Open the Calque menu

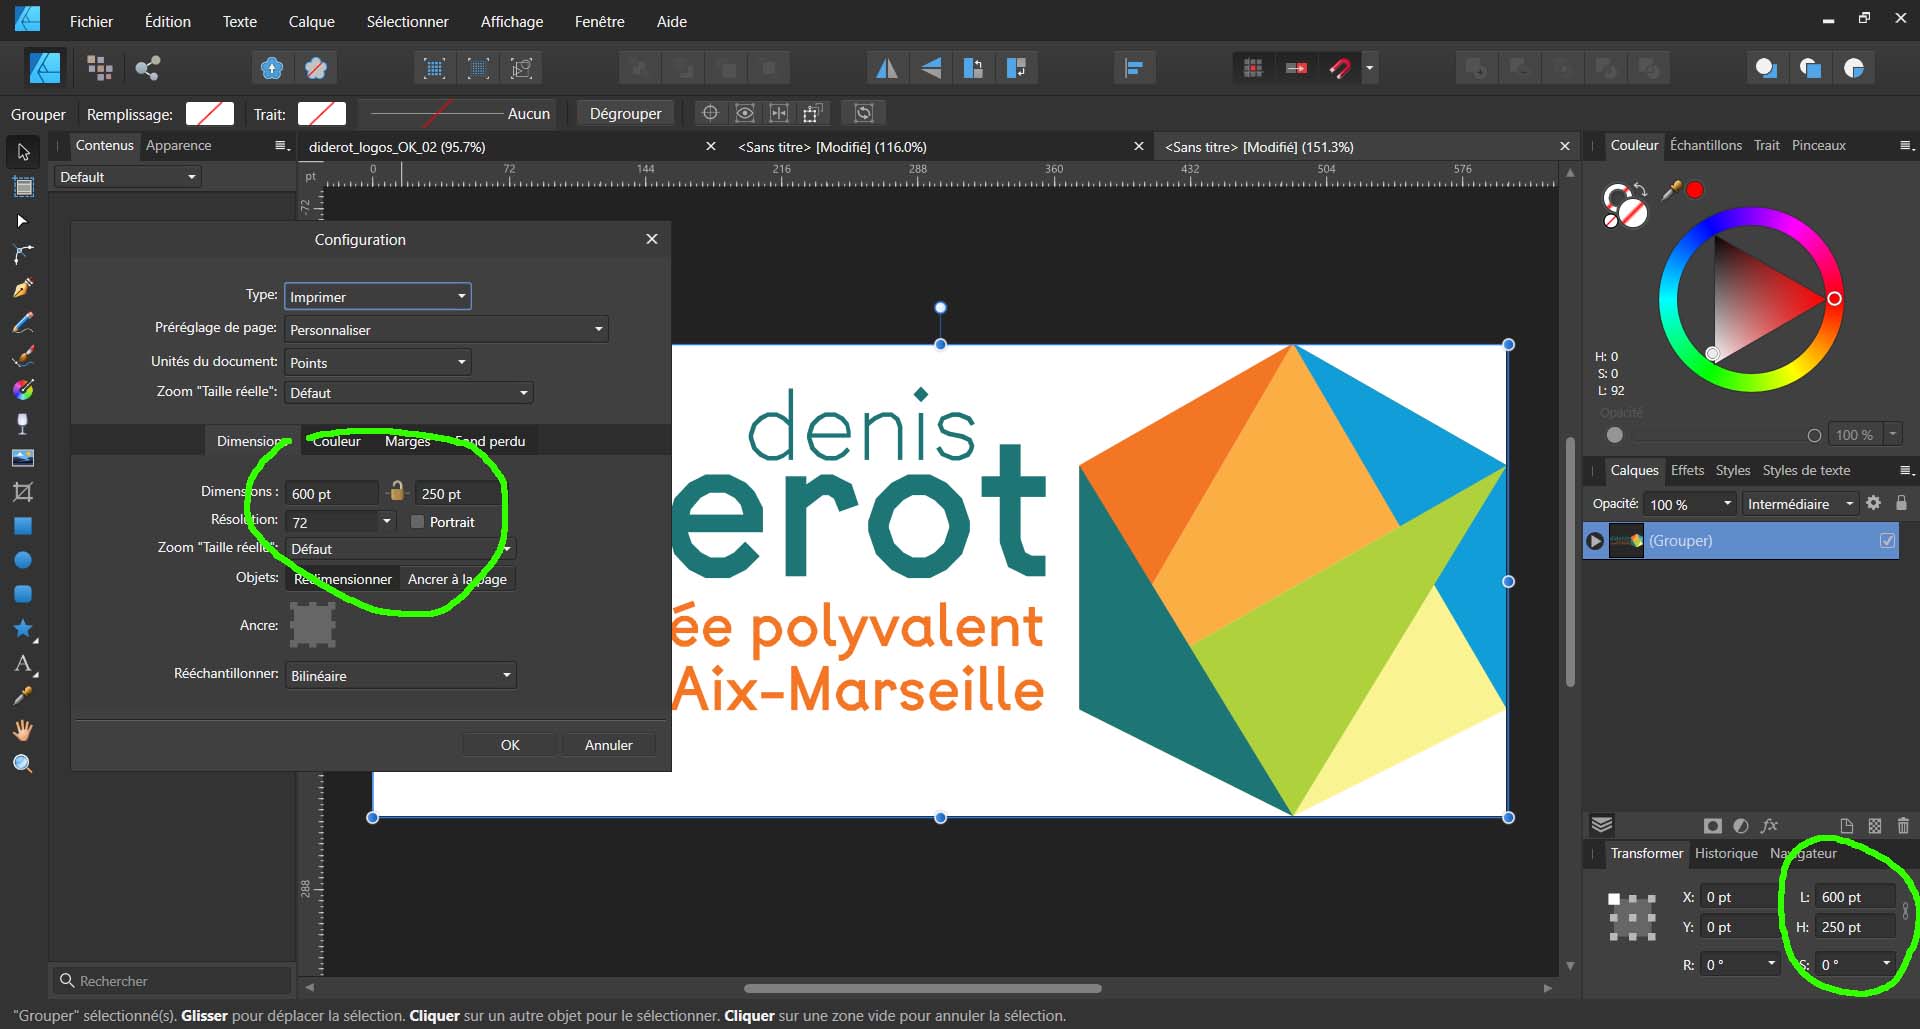pyautogui.click(x=311, y=21)
